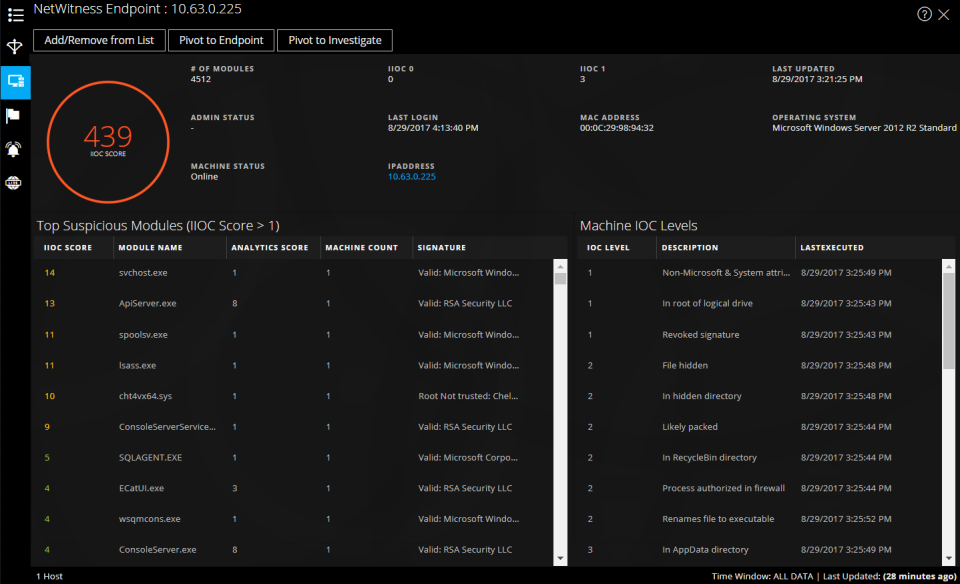The width and height of the screenshot is (960, 584).
Task: Open the list menu icon in the sidebar
Action: tap(15, 15)
